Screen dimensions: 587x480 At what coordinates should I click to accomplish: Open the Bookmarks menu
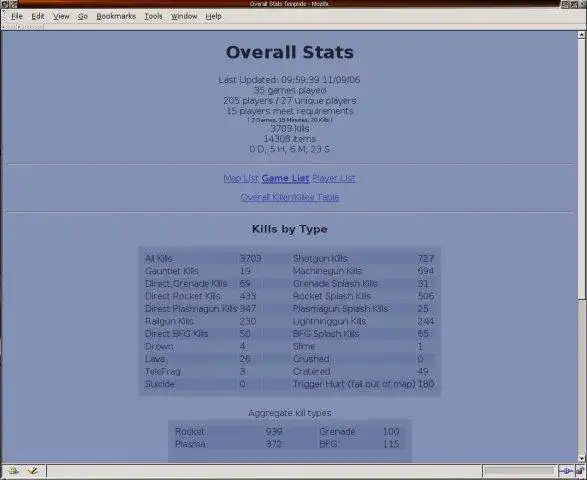[116, 16]
